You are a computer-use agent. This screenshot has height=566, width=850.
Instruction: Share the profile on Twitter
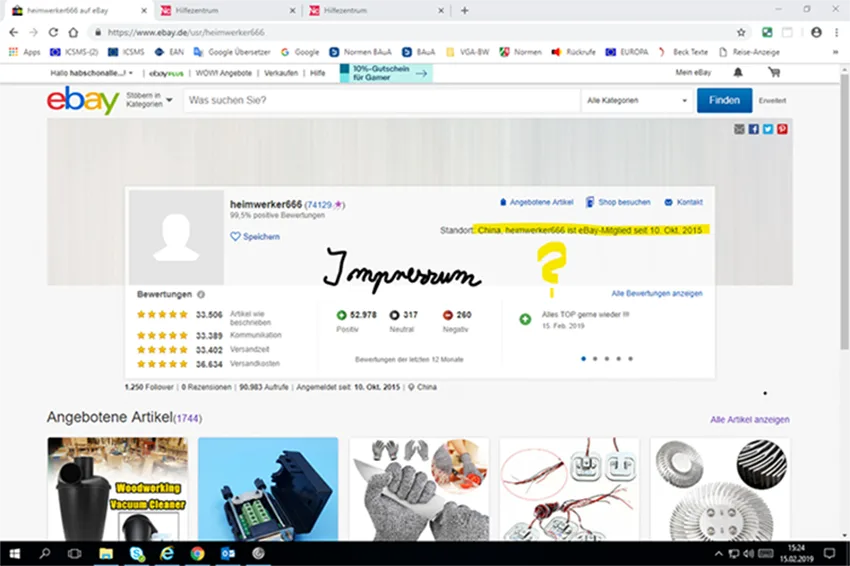768,129
